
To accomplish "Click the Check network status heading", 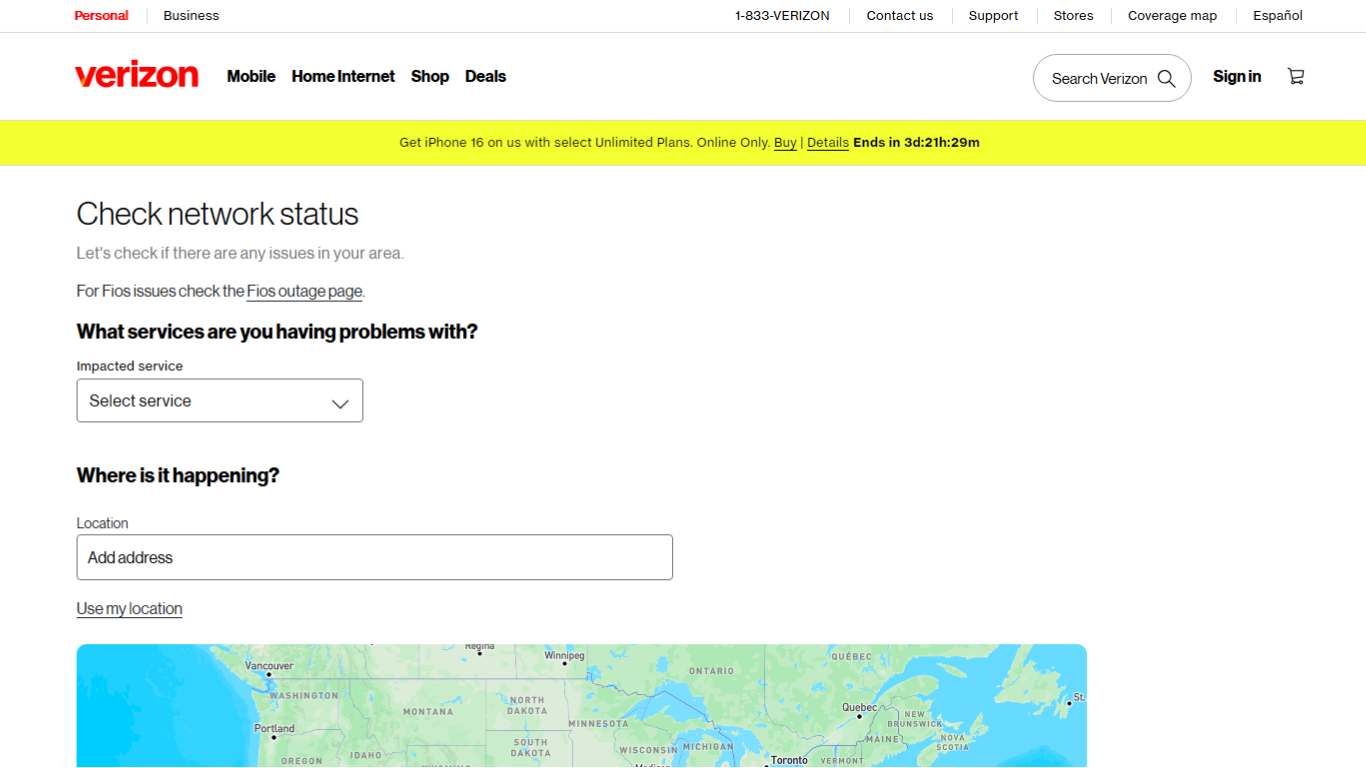I will click(217, 214).
